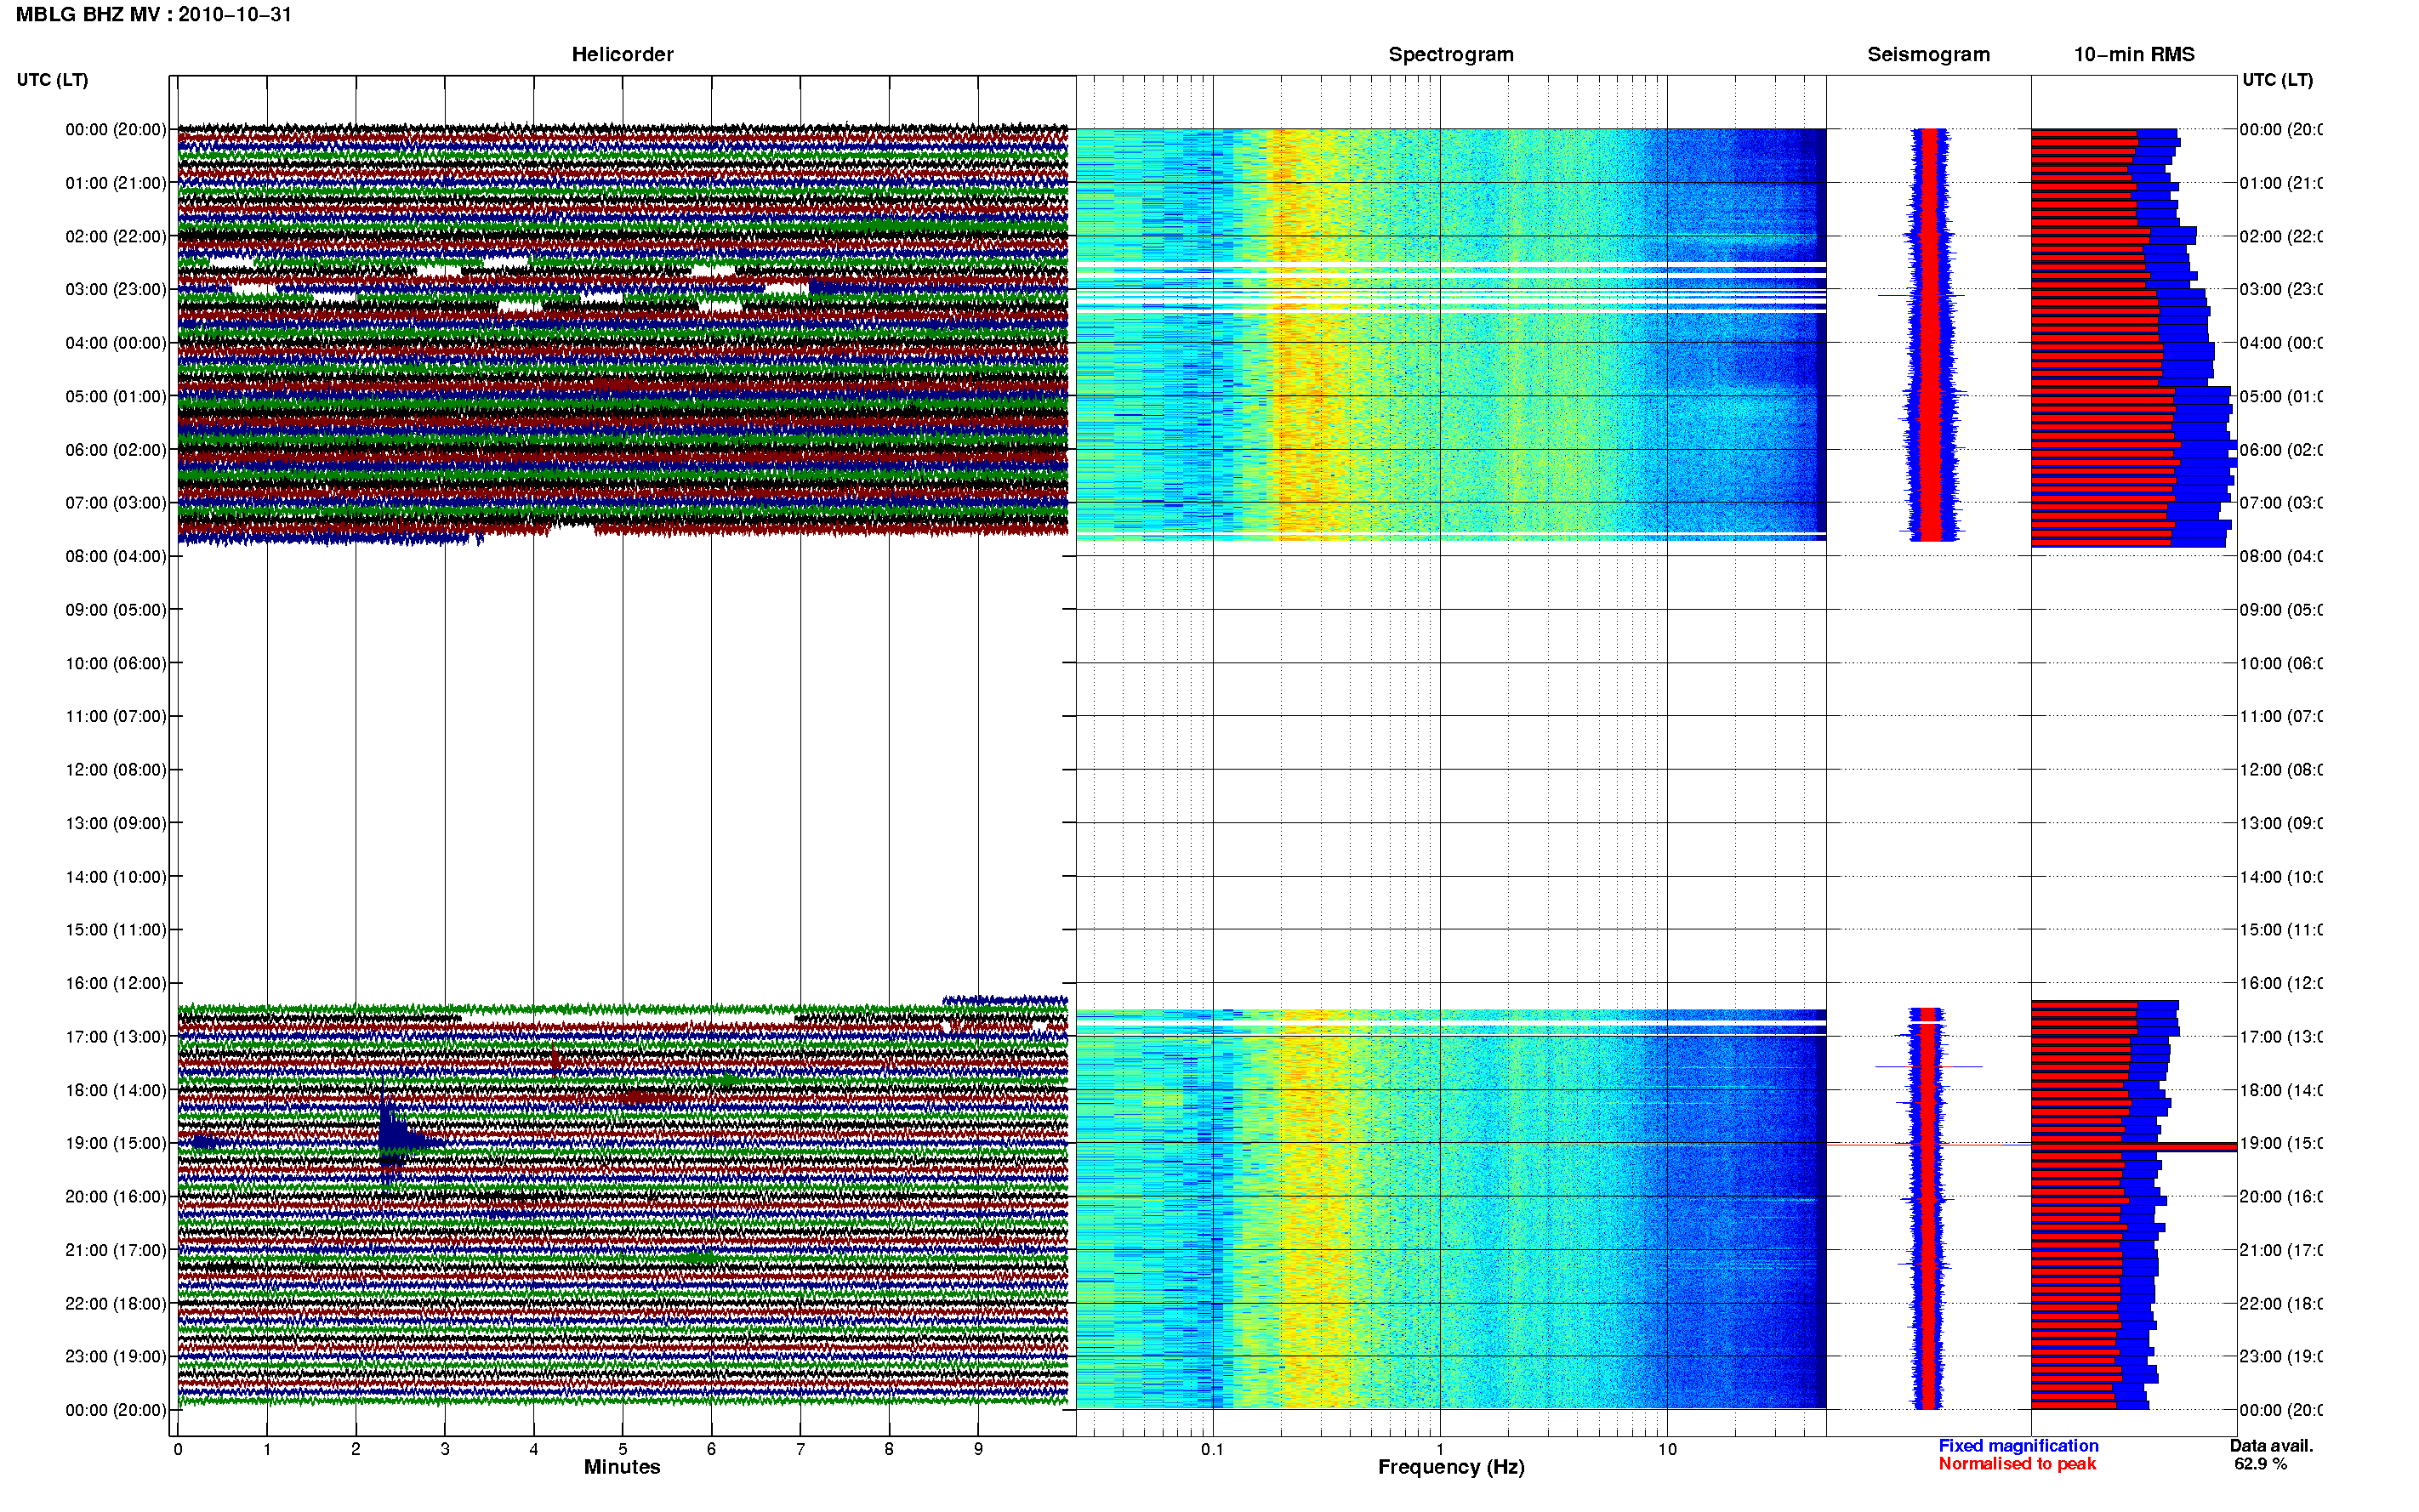Click the right 'UTC (LT)' axis label

pos(2277,79)
